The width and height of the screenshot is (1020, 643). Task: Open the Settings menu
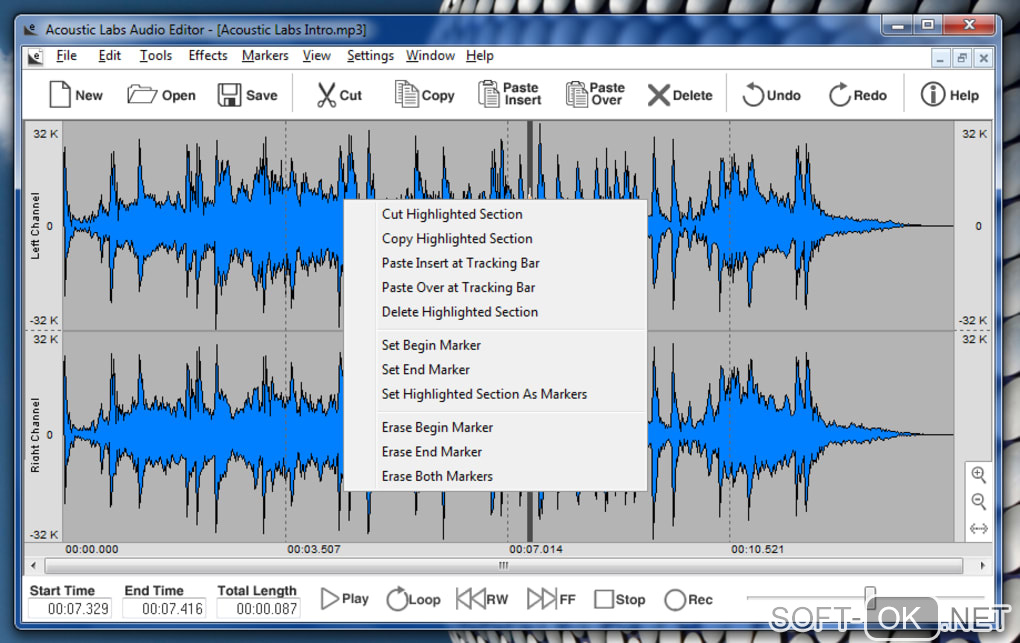370,56
